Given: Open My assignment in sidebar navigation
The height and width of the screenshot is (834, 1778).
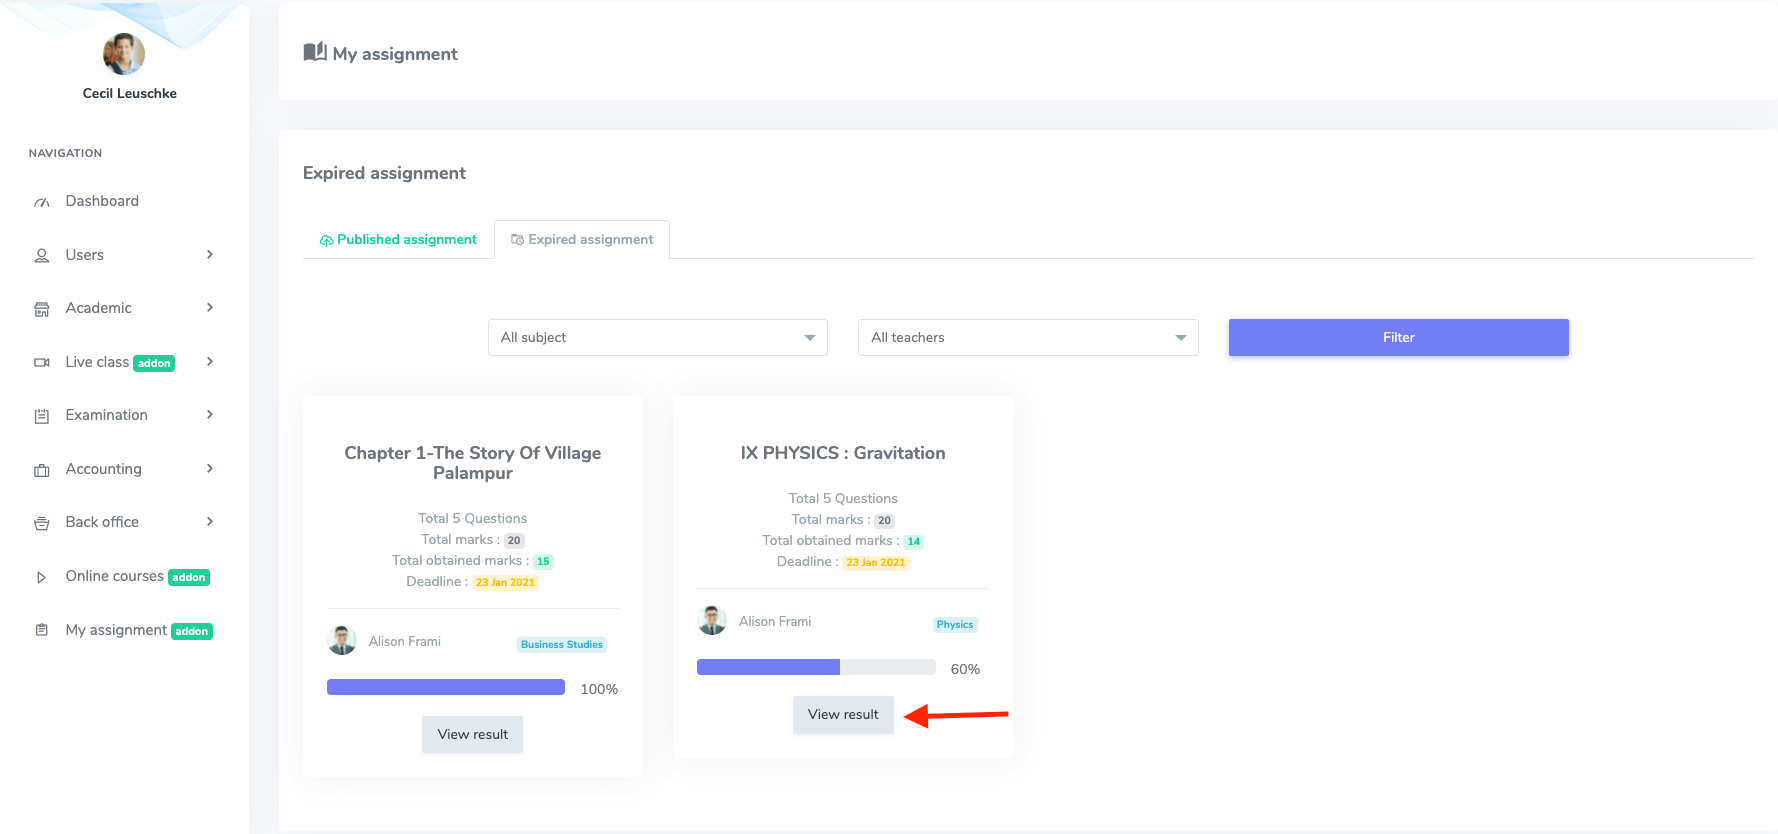Looking at the screenshot, I should click(116, 630).
